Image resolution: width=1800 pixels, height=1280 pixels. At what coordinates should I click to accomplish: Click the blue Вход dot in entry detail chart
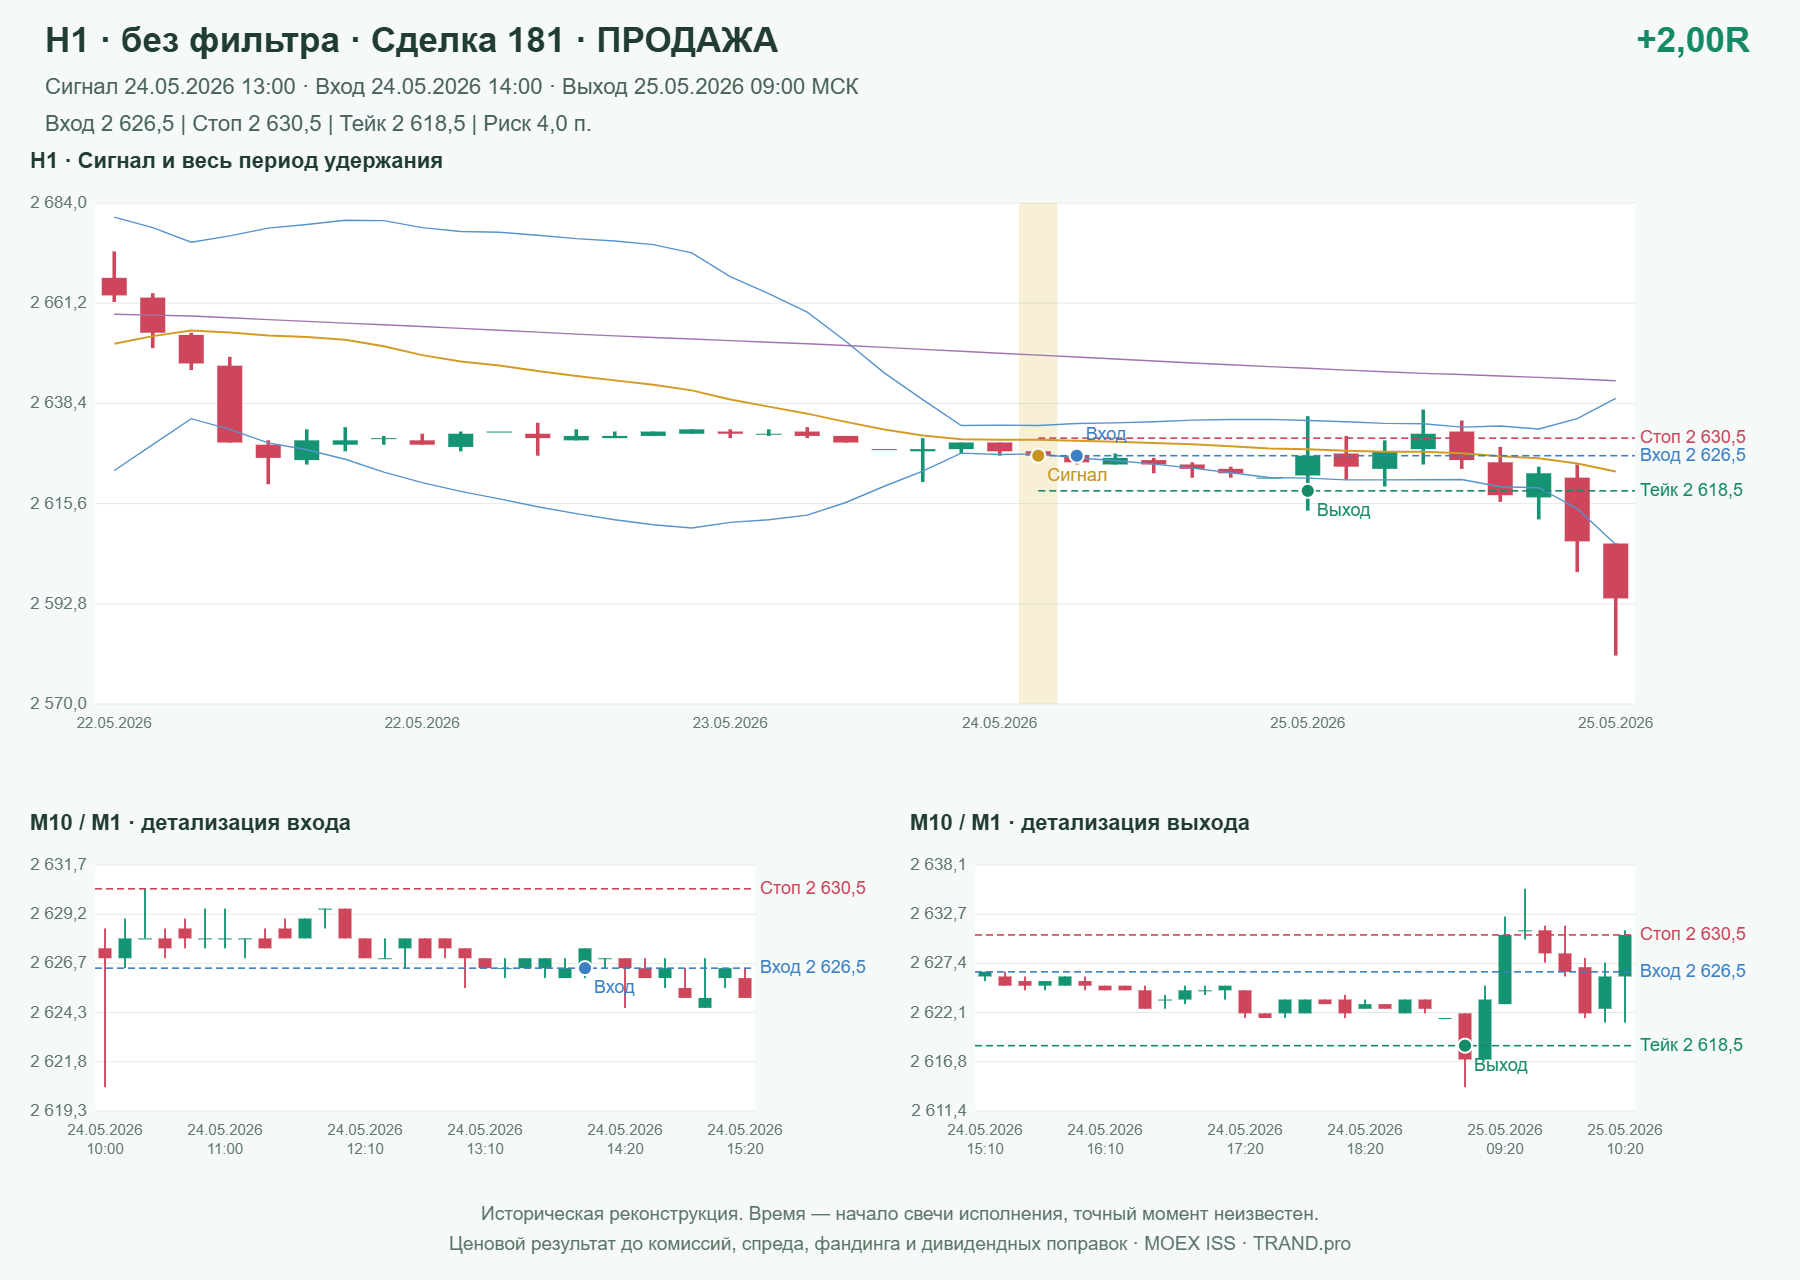[585, 968]
